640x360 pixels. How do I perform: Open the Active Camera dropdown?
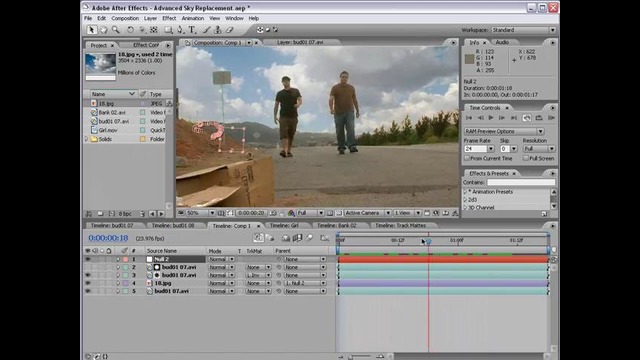pos(368,213)
